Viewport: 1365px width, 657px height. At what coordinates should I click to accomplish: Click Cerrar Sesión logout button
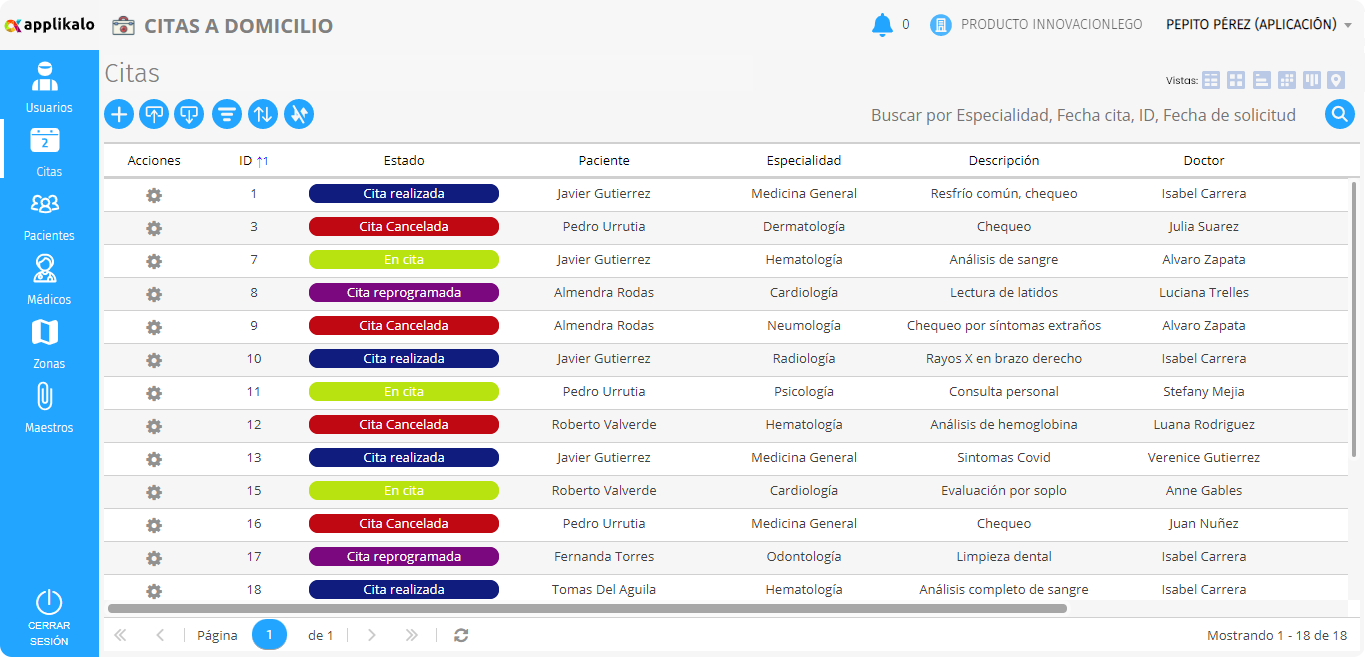(49, 618)
